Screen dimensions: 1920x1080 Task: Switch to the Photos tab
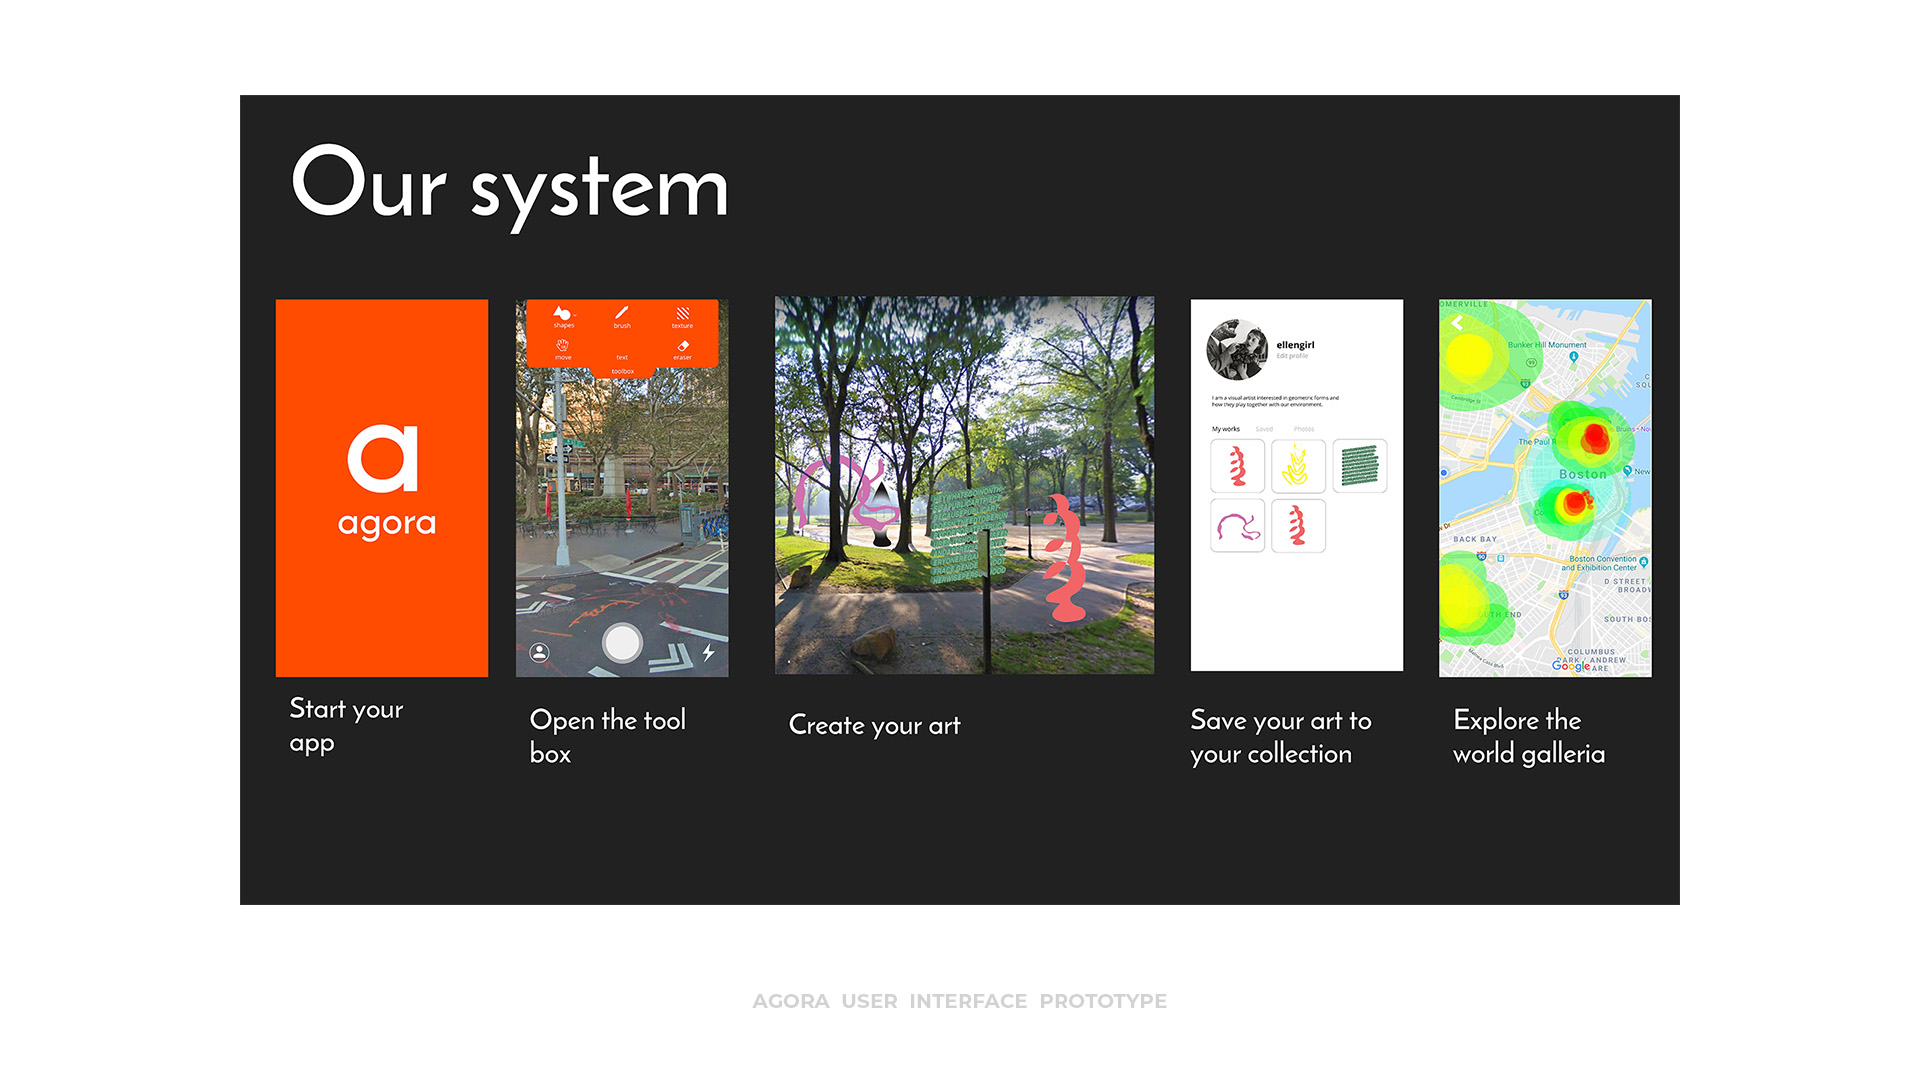pos(1304,429)
